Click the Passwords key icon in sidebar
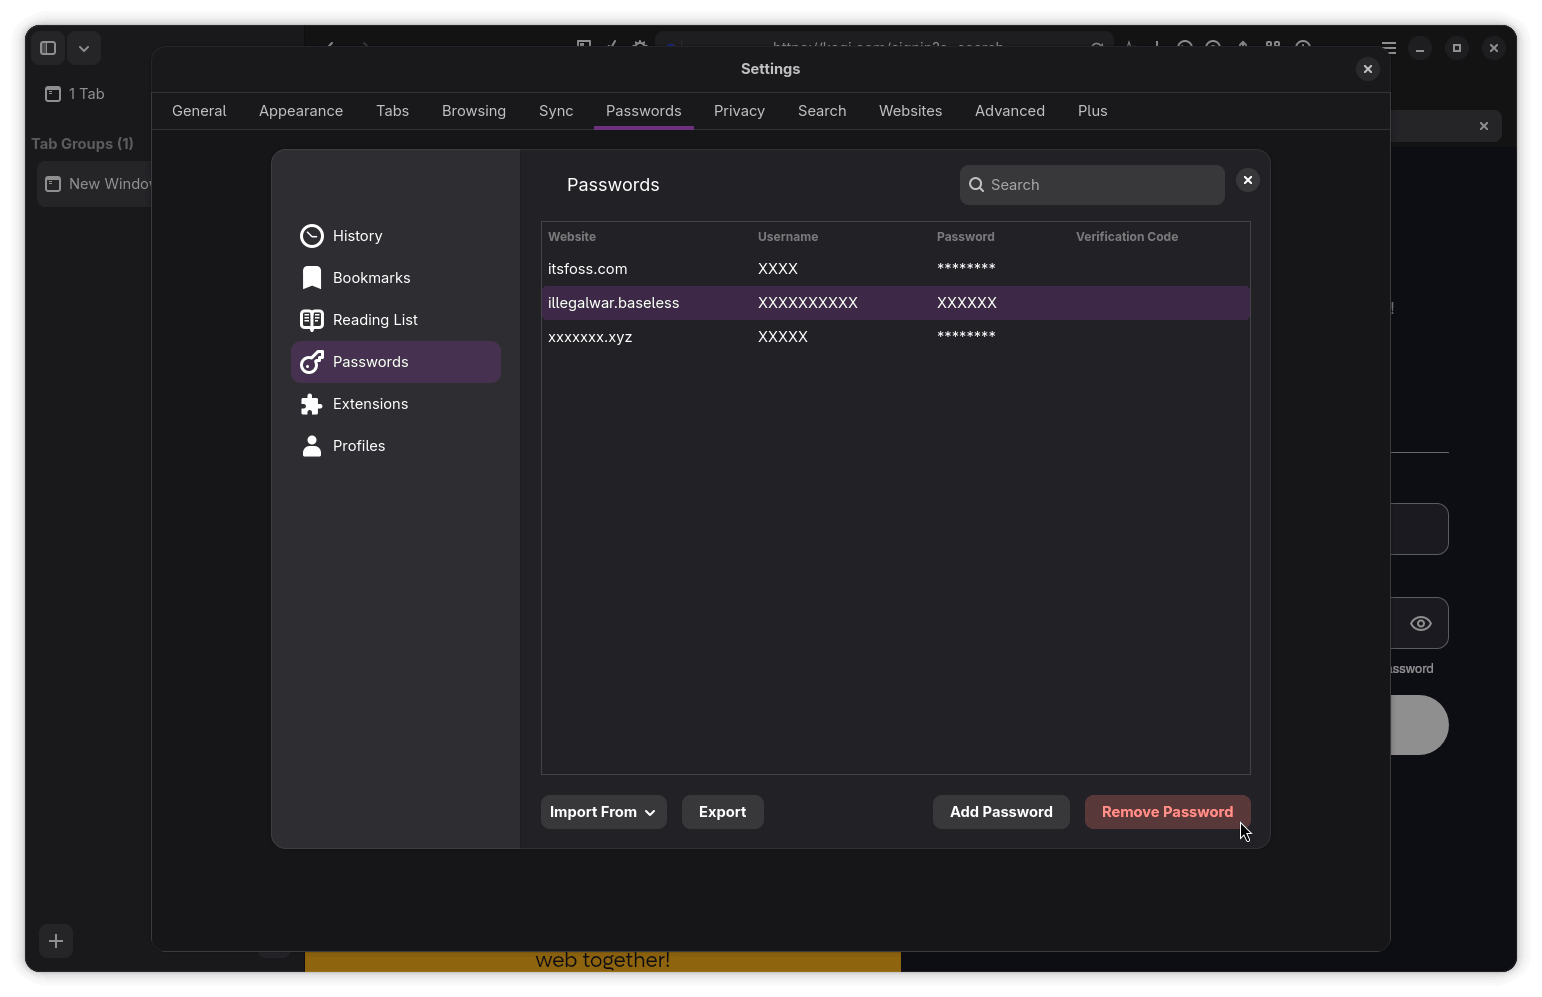Image resolution: width=1542 pixels, height=997 pixels. coord(312,362)
